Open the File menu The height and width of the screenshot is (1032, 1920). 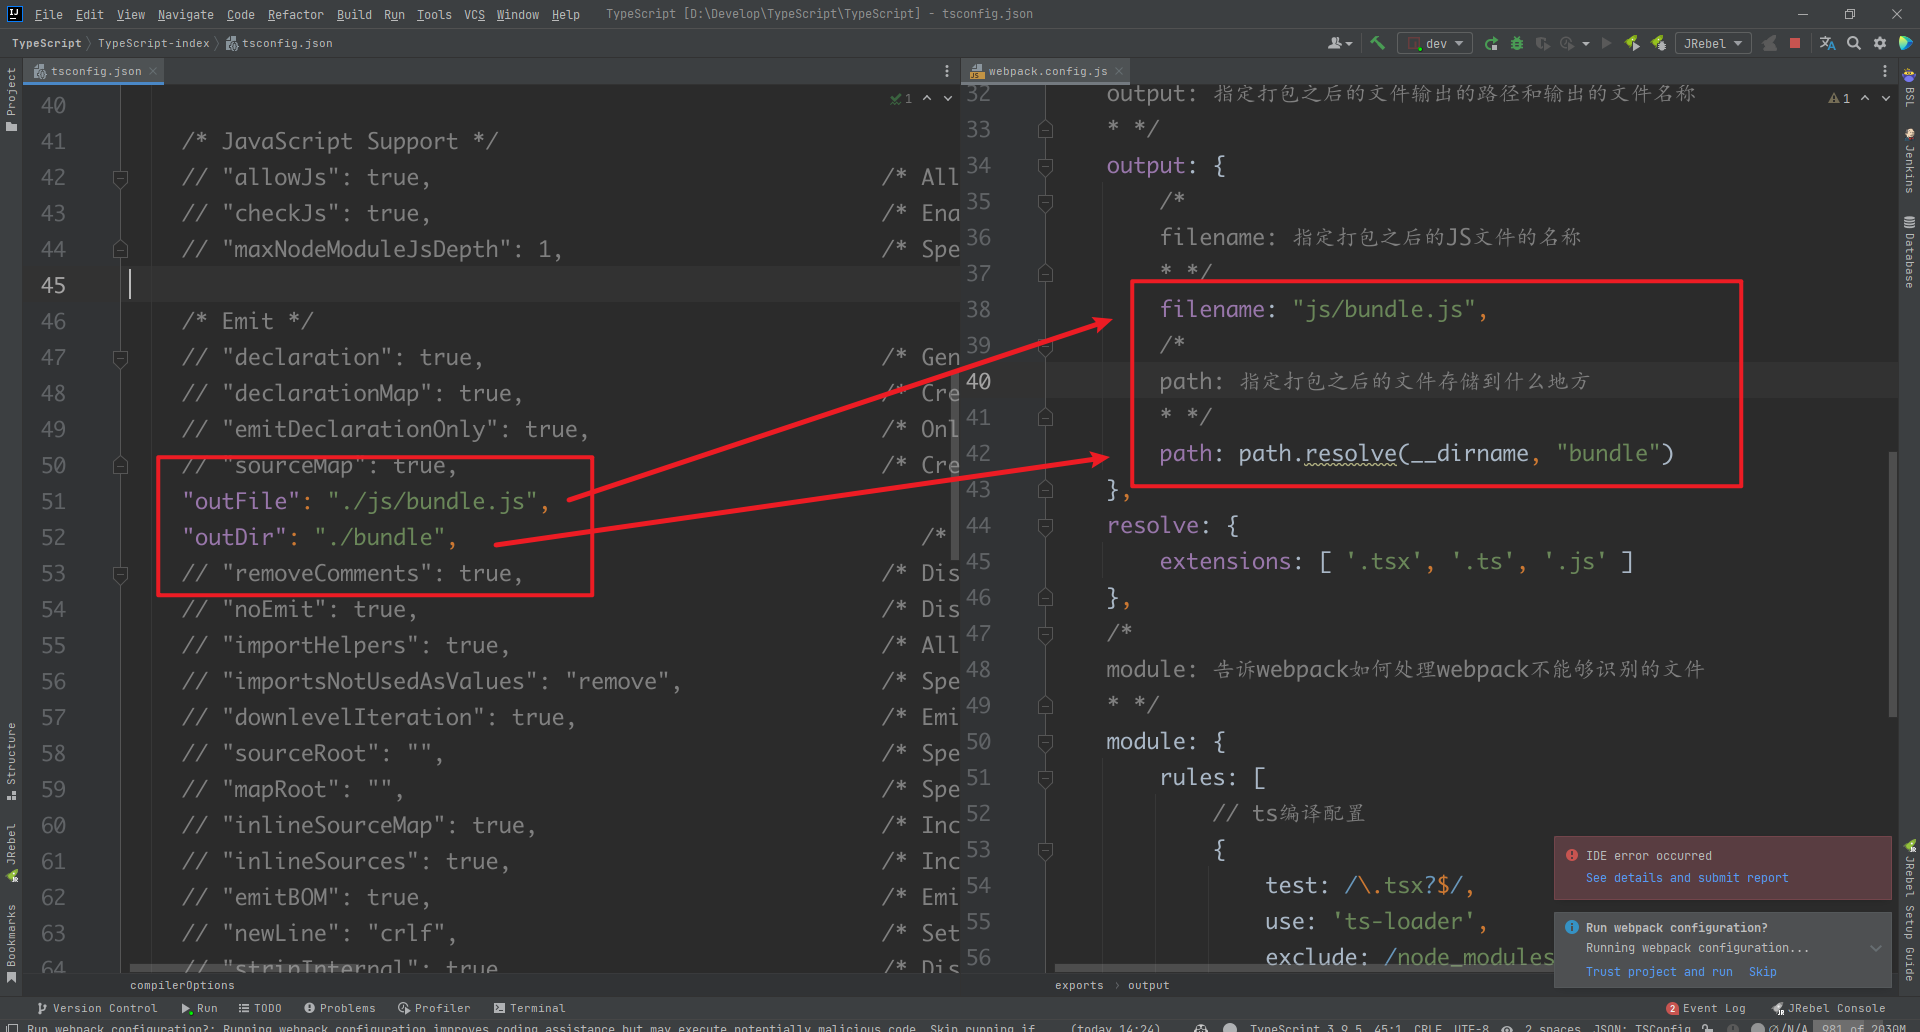48,14
